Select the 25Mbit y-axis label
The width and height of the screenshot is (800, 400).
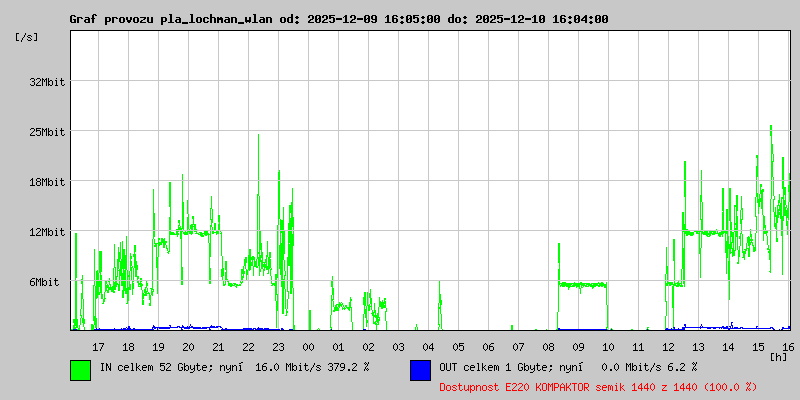(47, 132)
